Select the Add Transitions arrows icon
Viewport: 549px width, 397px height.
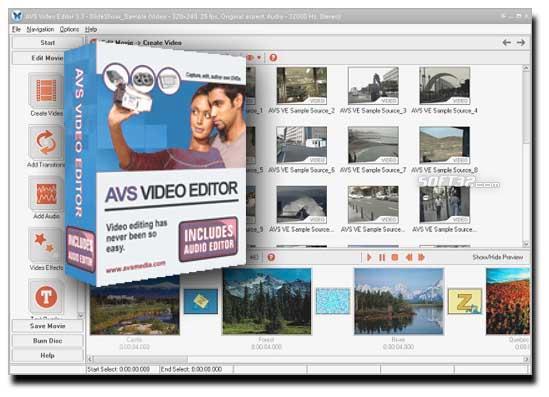(x=46, y=142)
